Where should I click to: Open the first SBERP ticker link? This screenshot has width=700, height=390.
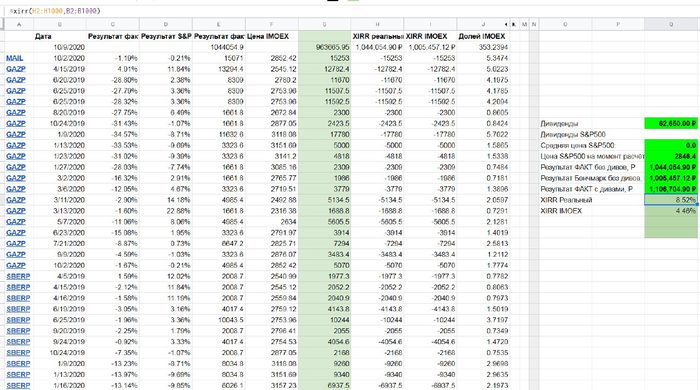pyautogui.click(x=18, y=276)
